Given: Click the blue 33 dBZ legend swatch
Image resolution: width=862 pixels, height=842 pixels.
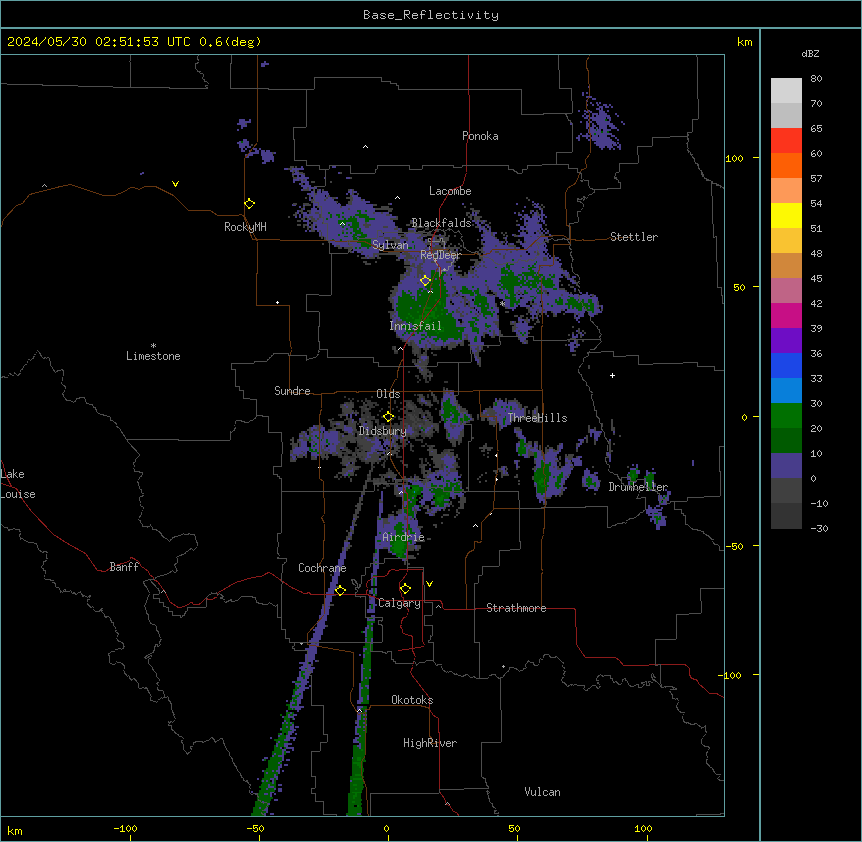Looking at the screenshot, I should pyautogui.click(x=786, y=365).
